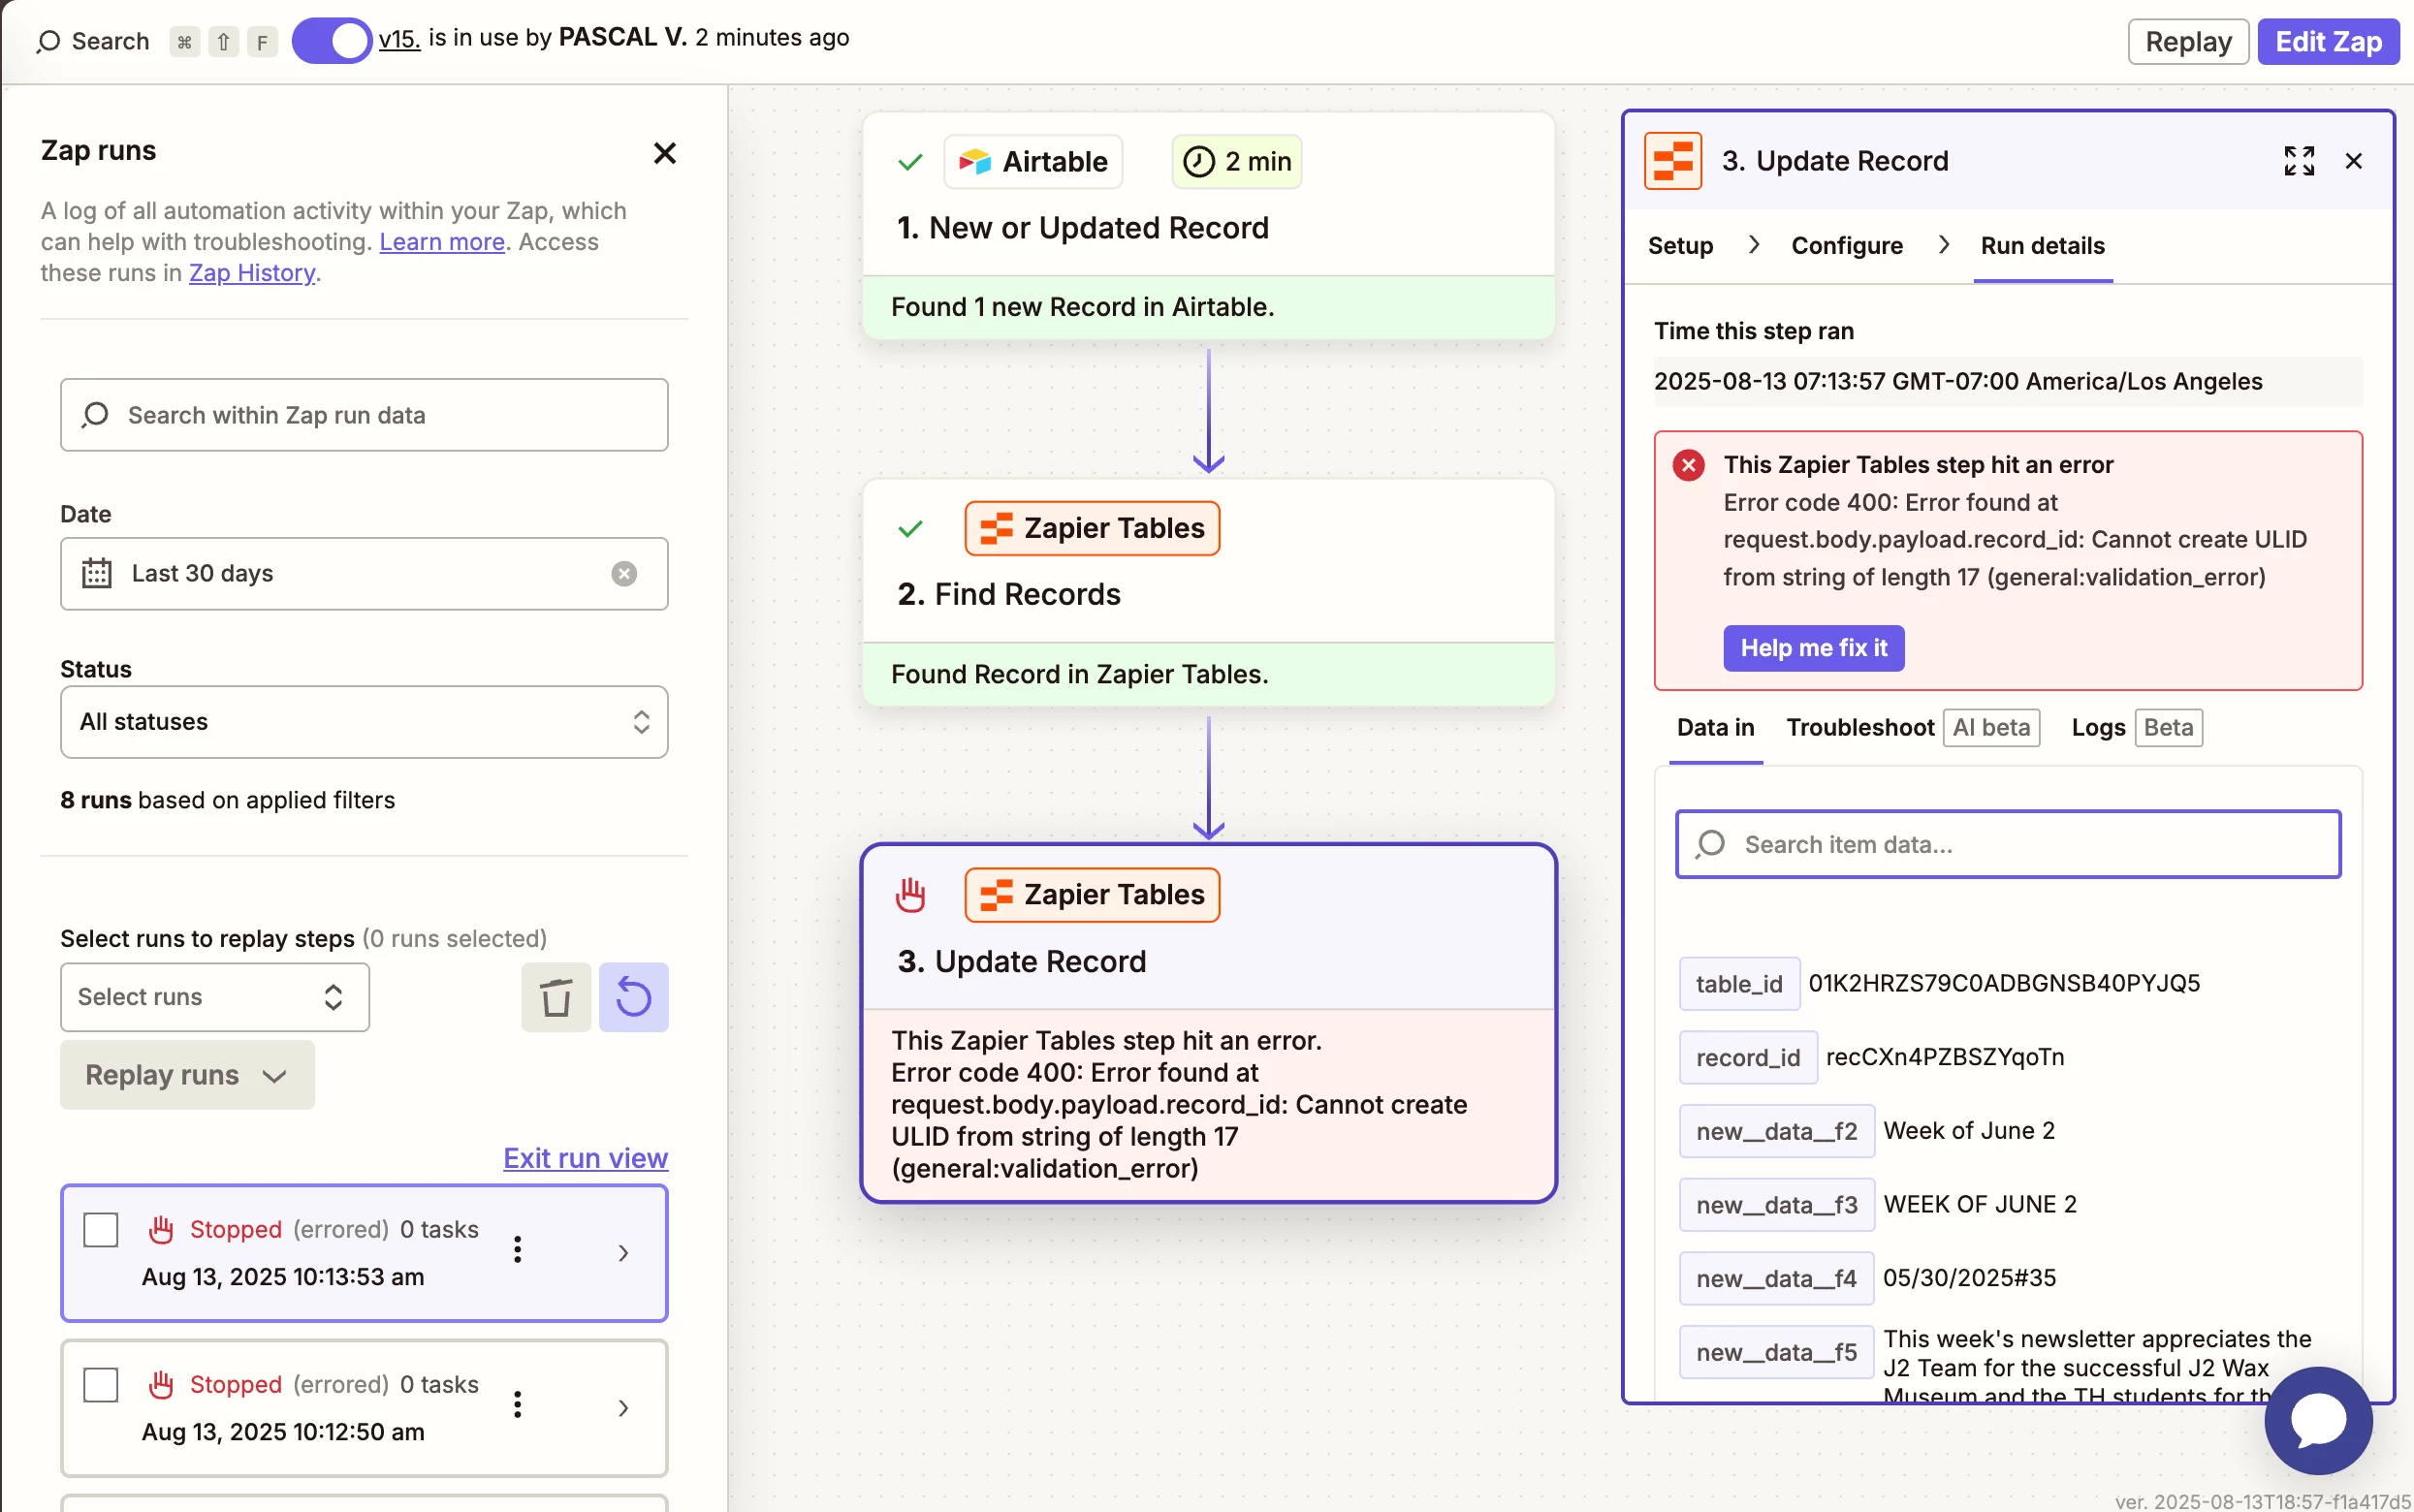Click the calendar icon in Date field

[x=96, y=573]
